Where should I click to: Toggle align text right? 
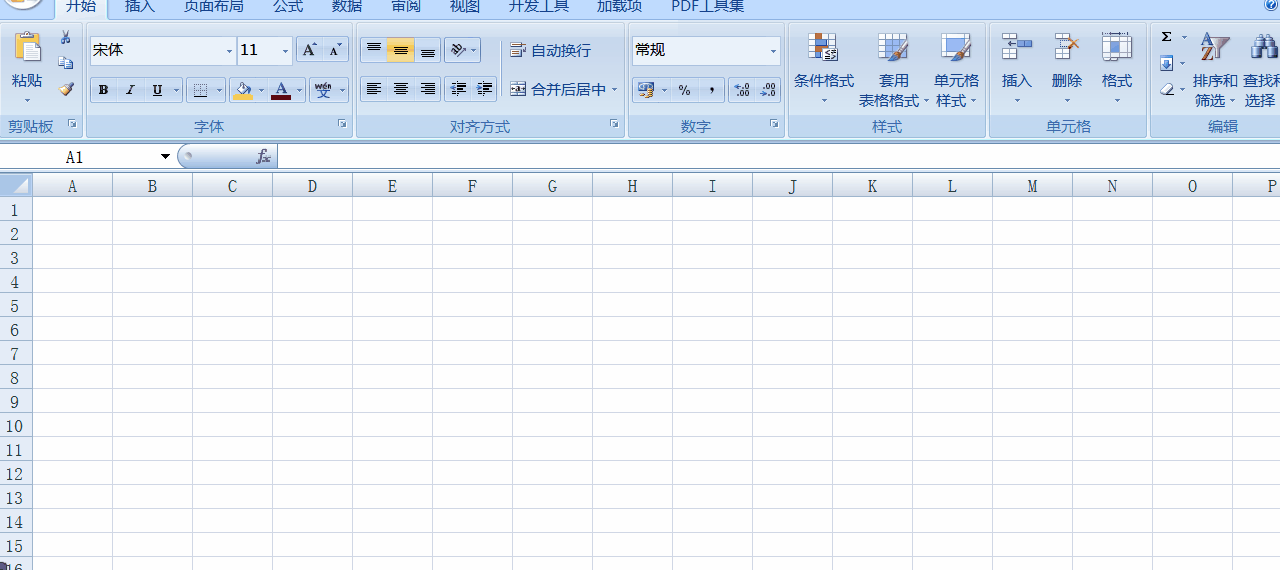[x=428, y=89]
